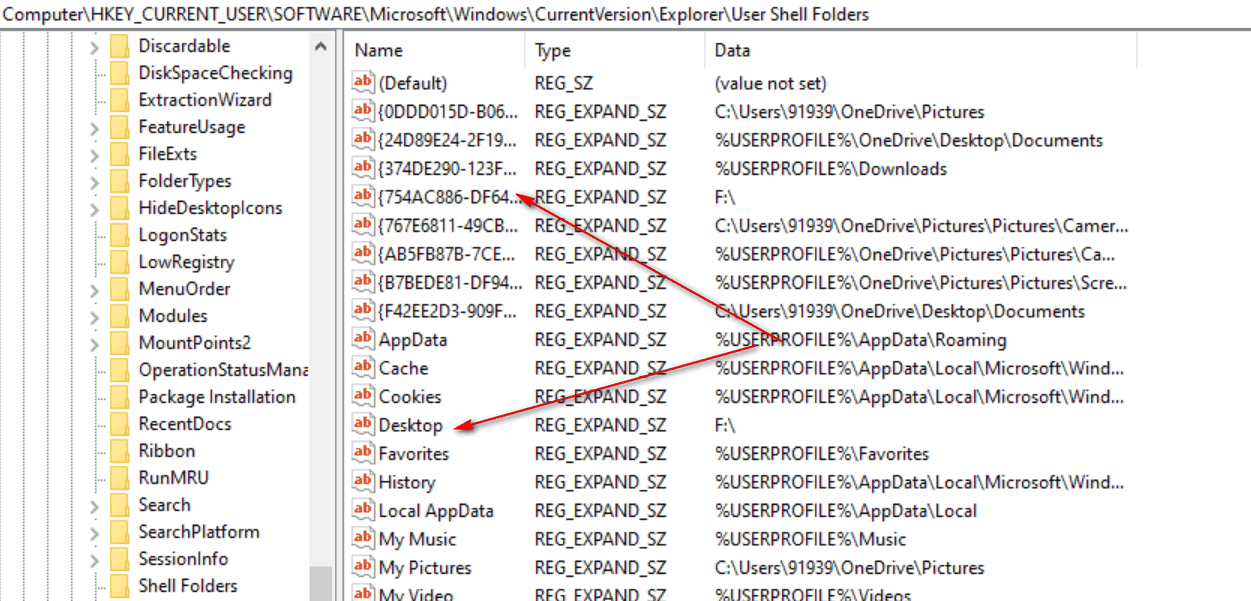
Task: Click the ExtractionWizard folder icon
Action: 120,100
